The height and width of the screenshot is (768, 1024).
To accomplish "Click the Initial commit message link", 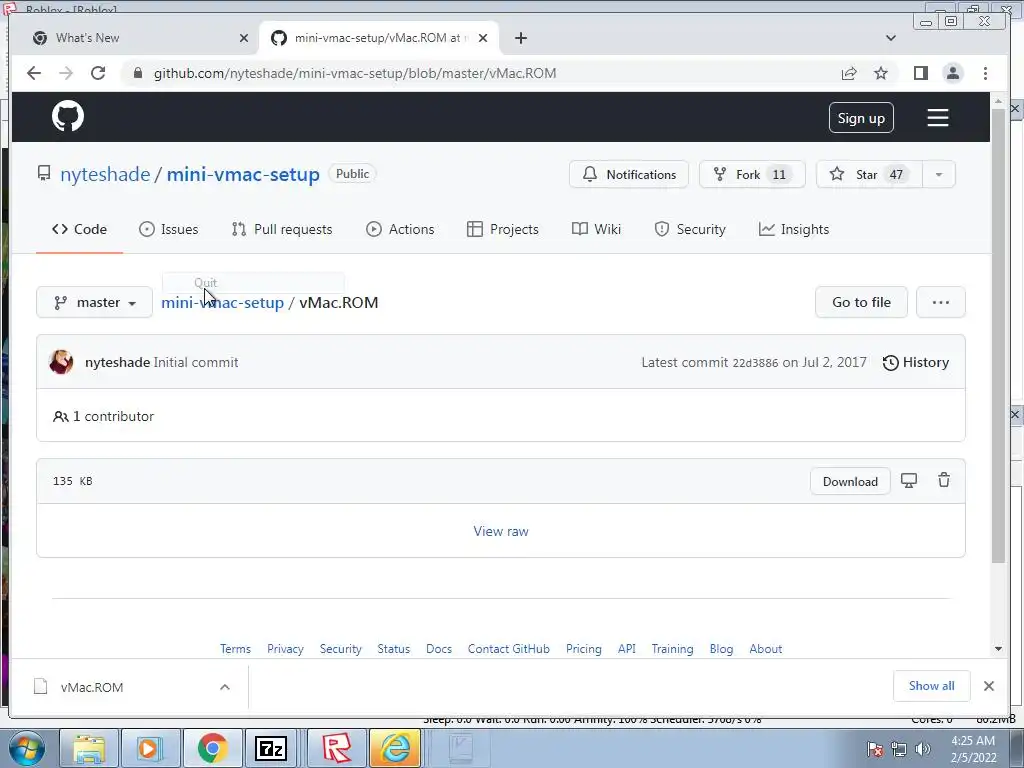I will tap(196, 362).
